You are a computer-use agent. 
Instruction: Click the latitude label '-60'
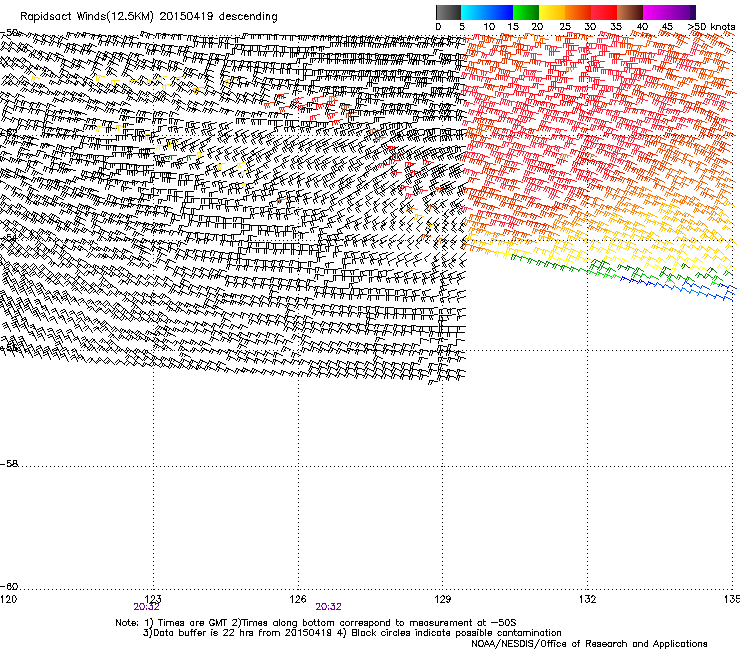(x=9, y=587)
